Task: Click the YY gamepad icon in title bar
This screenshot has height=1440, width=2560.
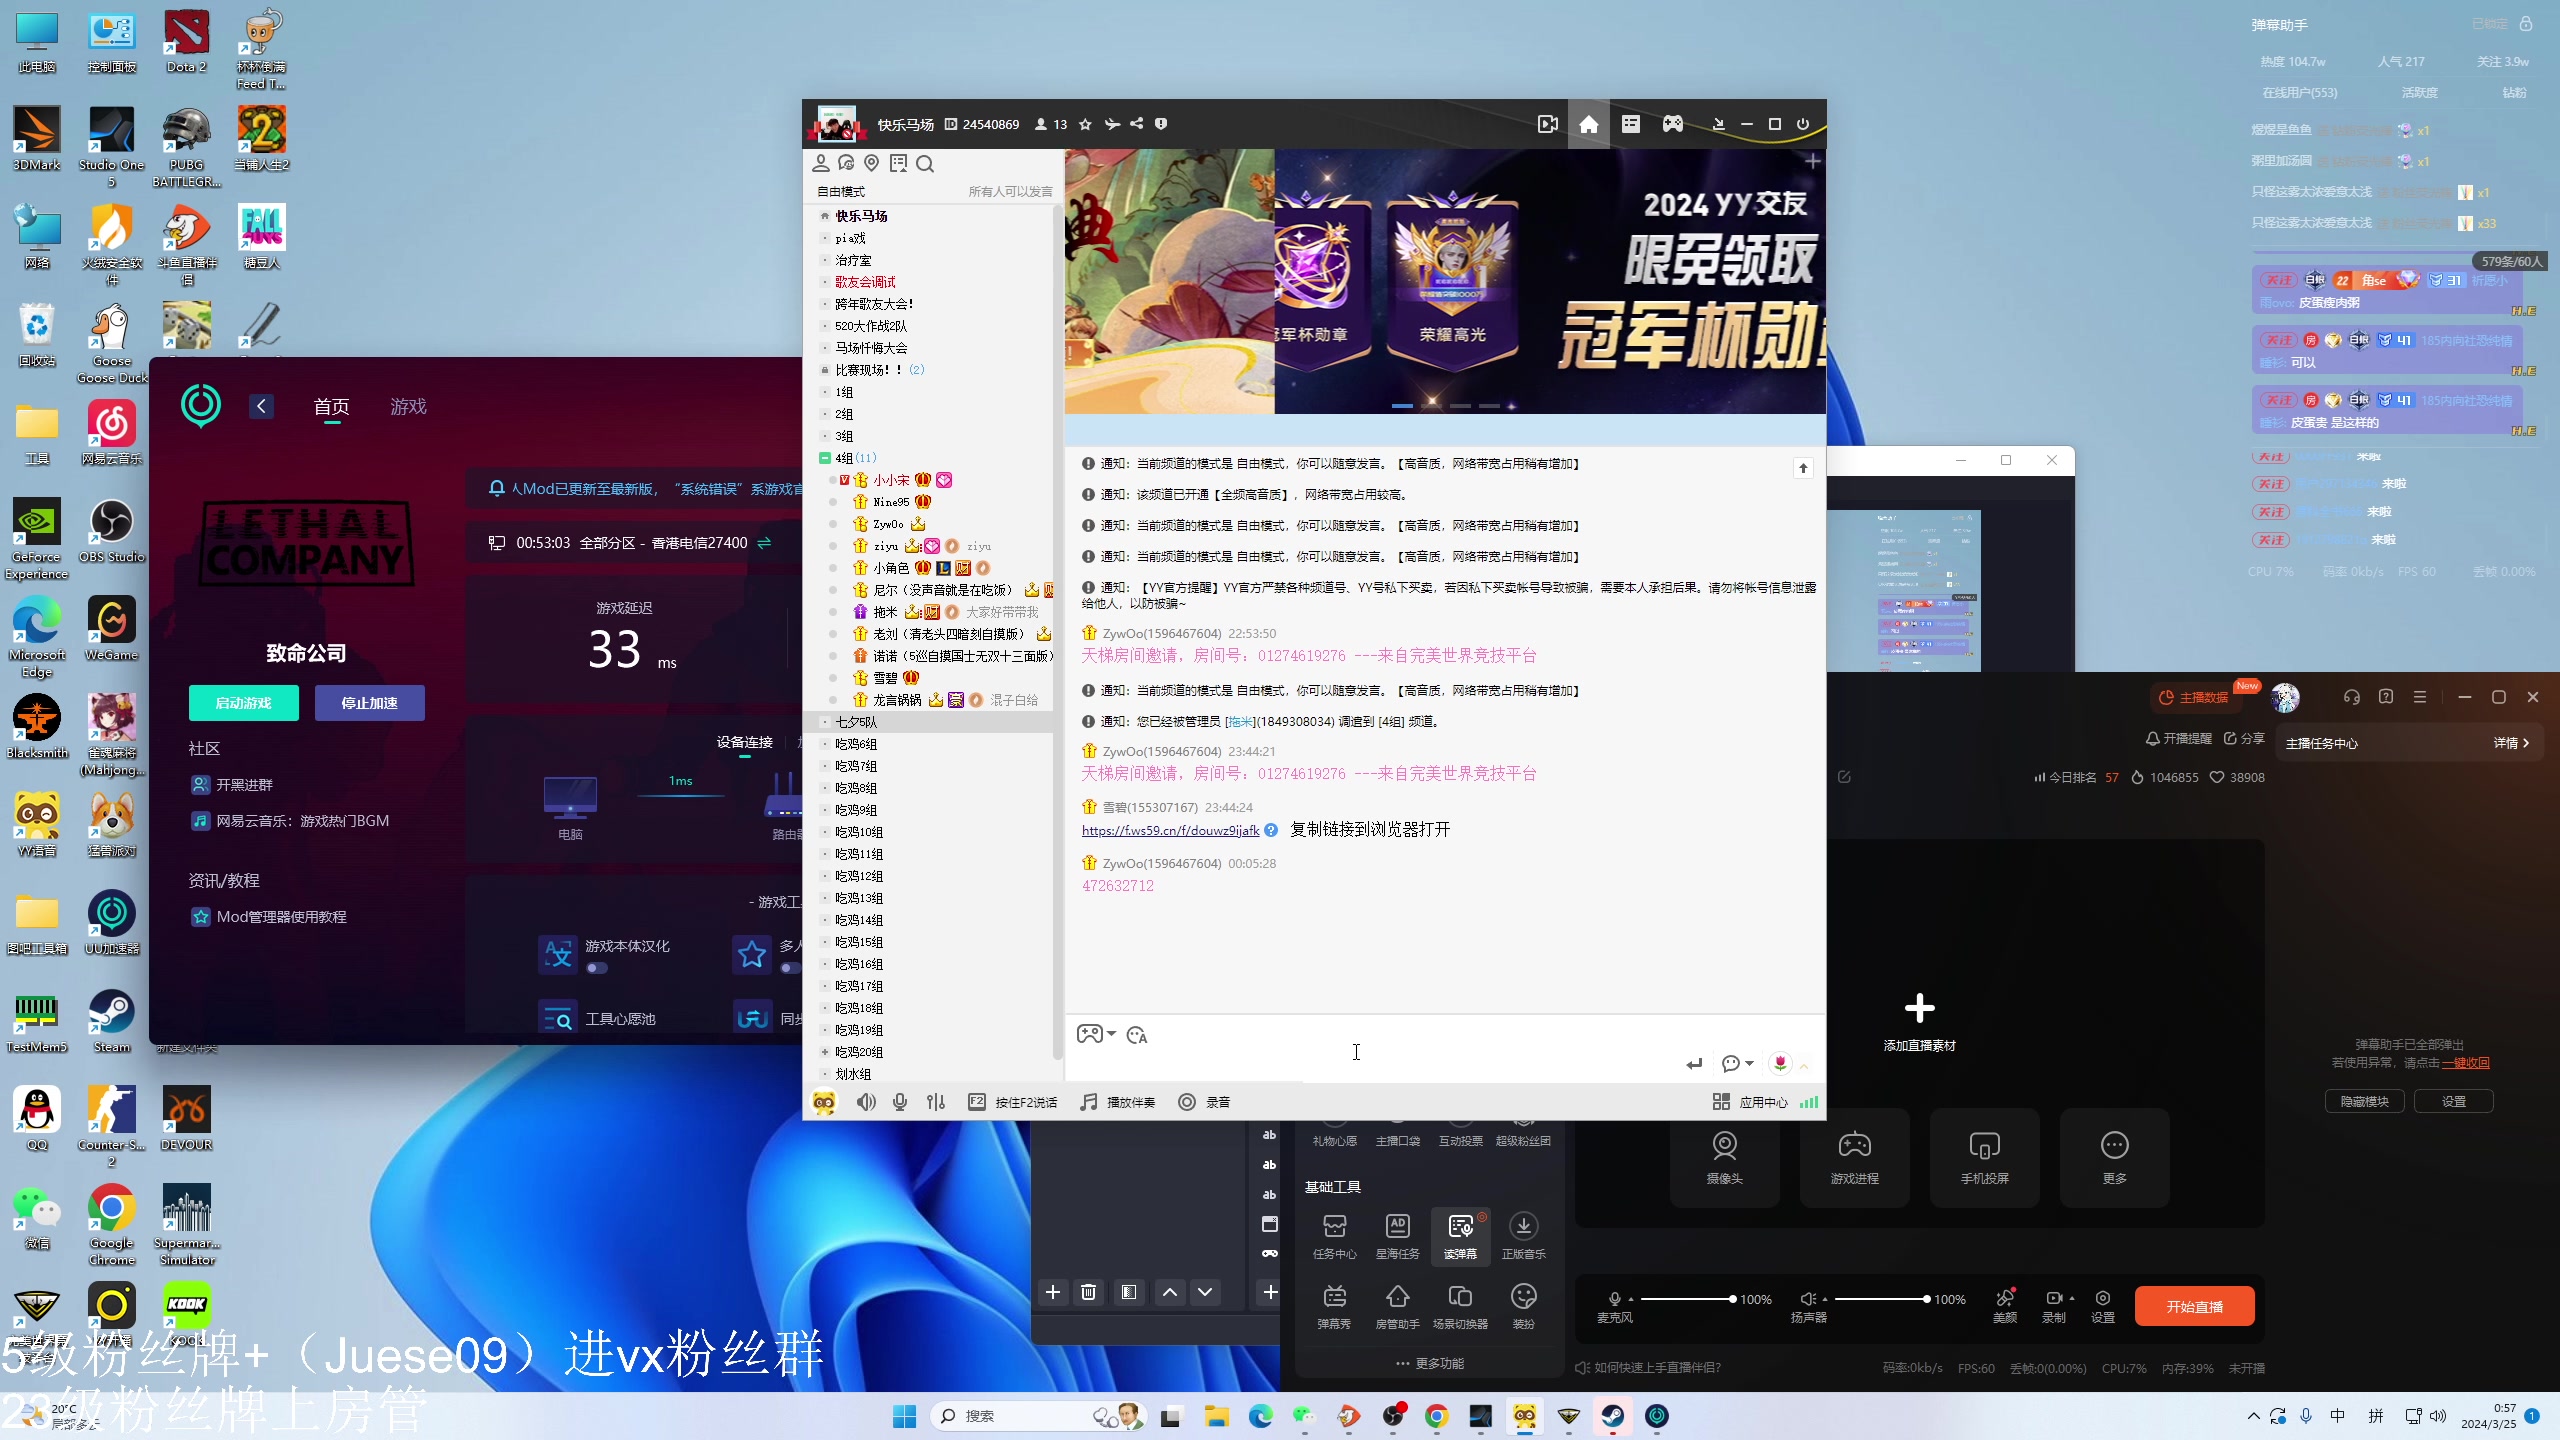Action: (x=1672, y=124)
